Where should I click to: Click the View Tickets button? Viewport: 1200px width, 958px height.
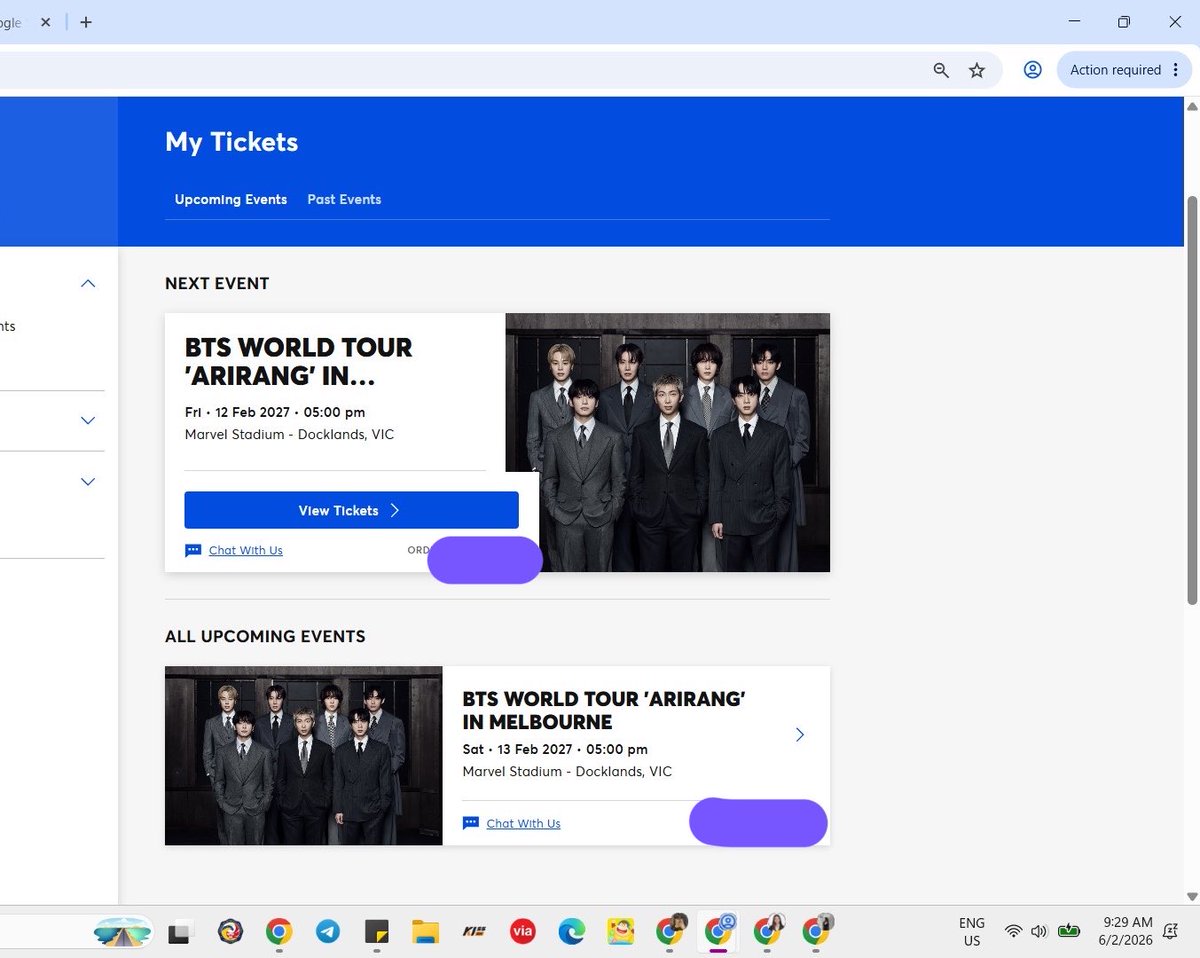(x=351, y=510)
